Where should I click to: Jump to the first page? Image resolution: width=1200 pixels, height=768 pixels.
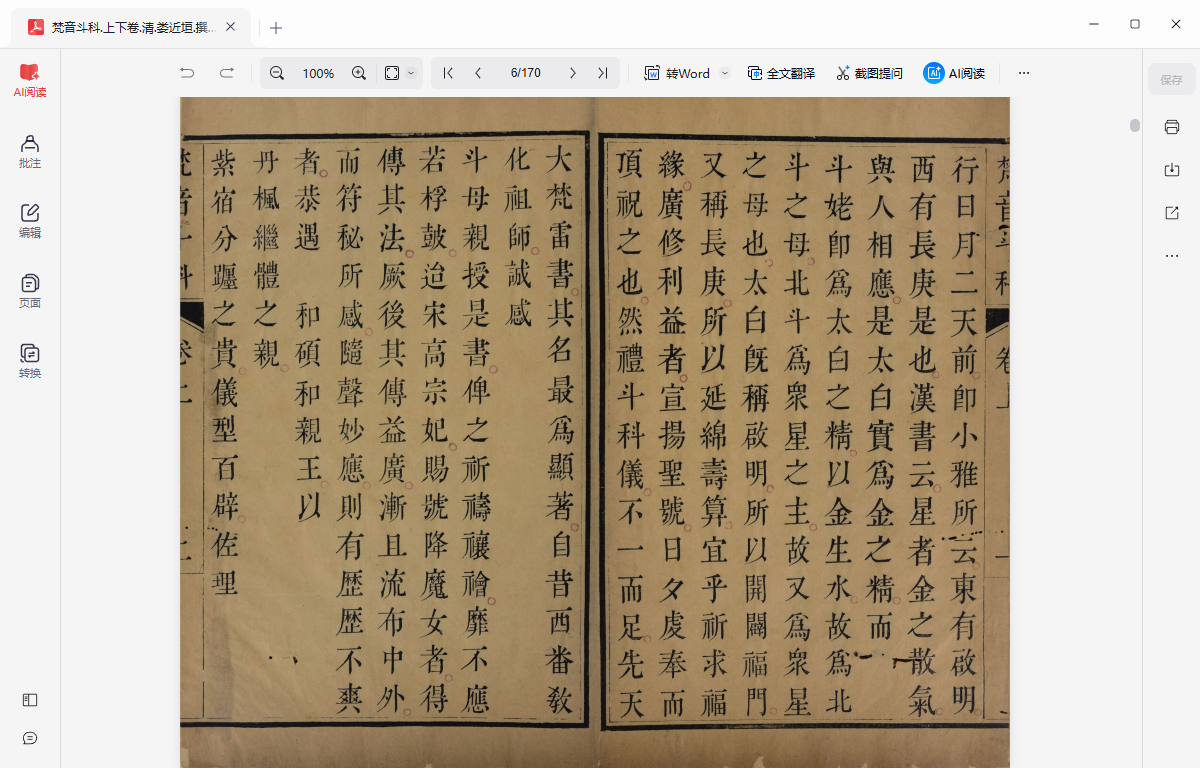[448, 73]
